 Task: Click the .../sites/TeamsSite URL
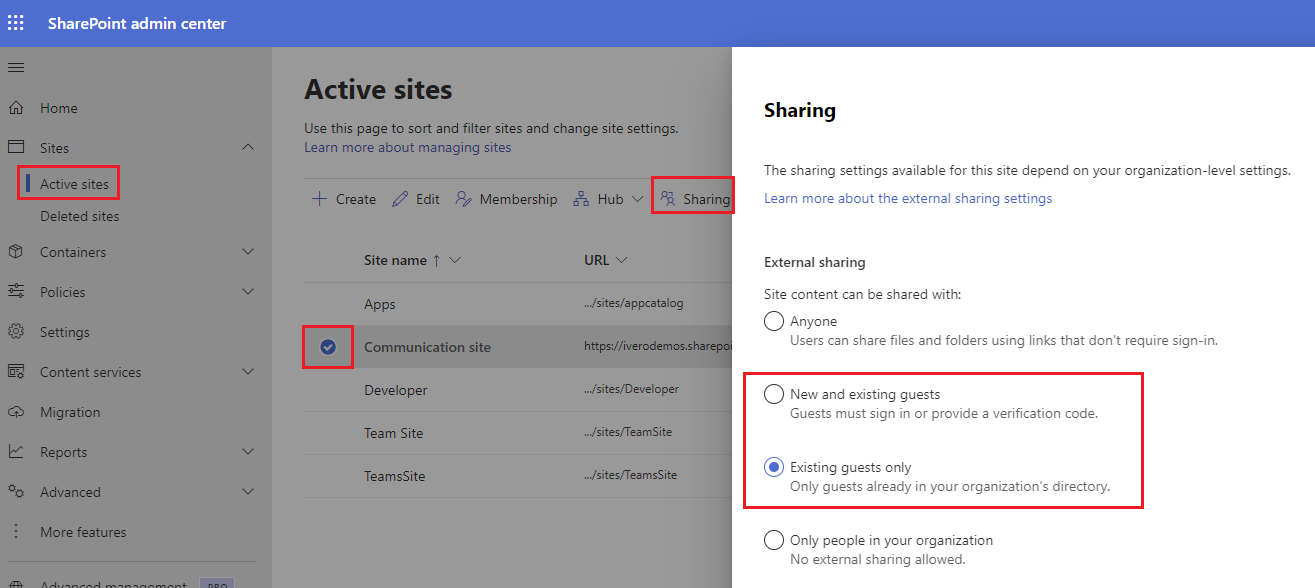(631, 475)
